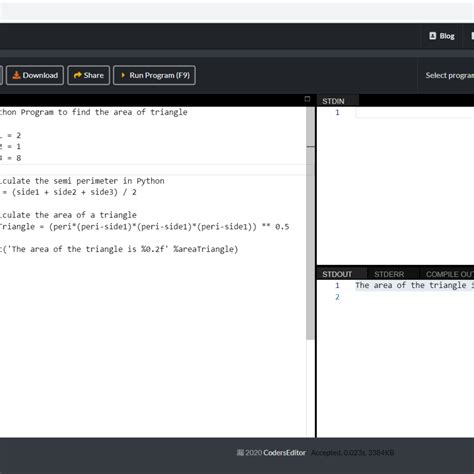
Task: Click the print line with '%0.2f'
Action: (119, 249)
